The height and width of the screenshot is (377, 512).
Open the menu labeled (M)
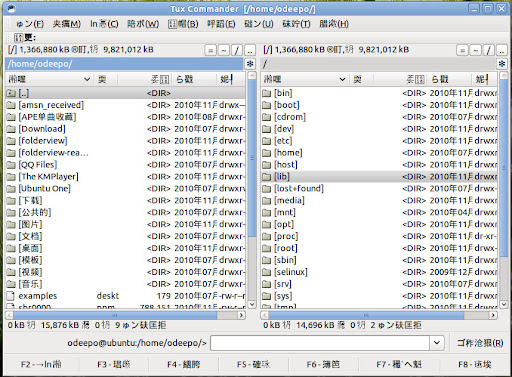[67, 24]
